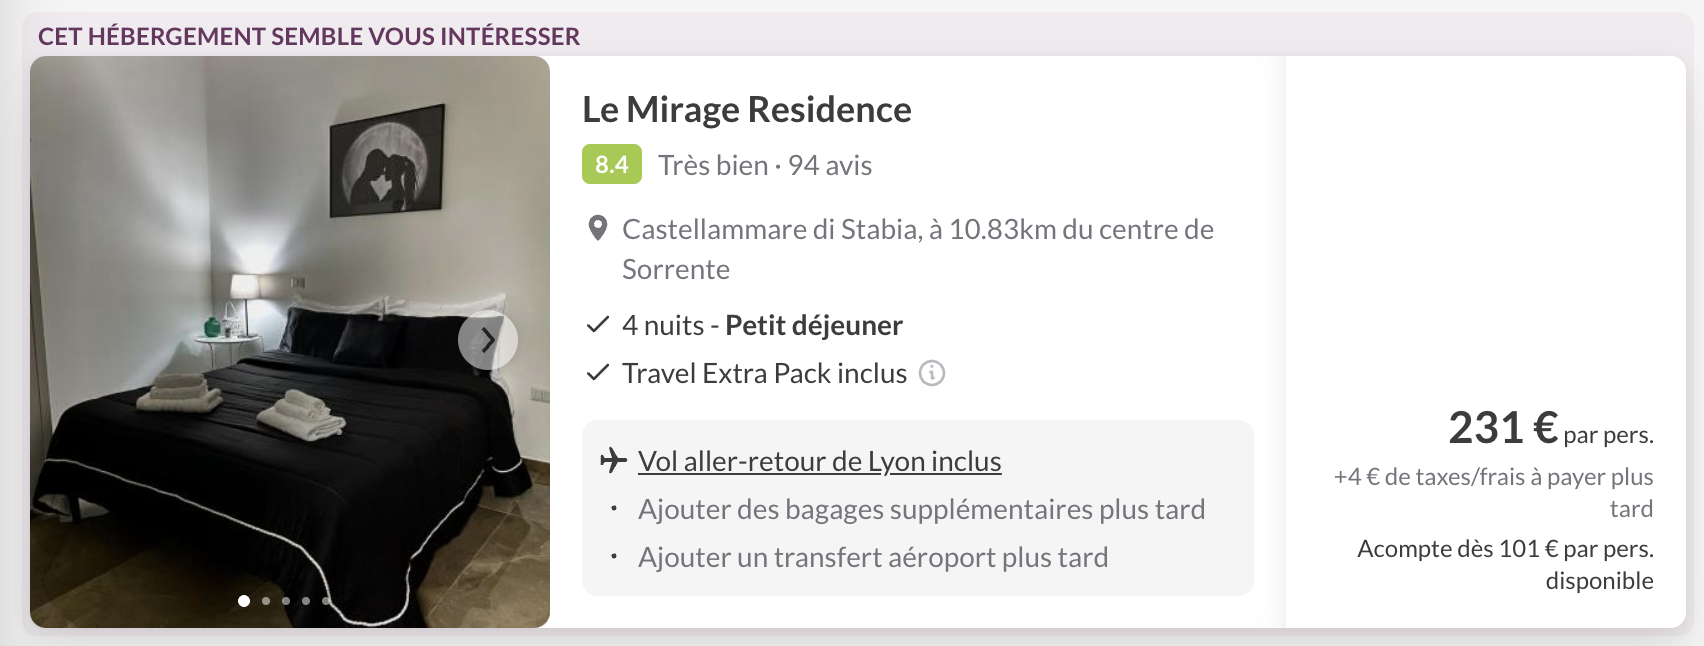Jump to second carousel dot

pos(266,601)
